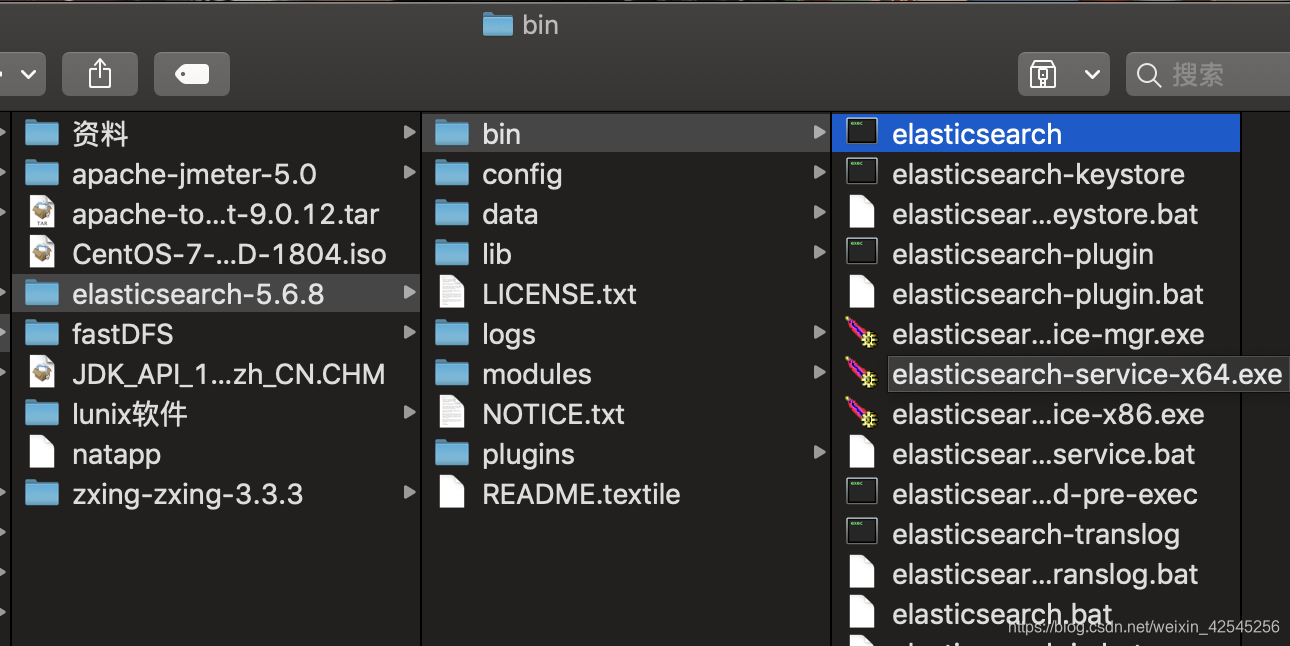The image size is (1290, 646).
Task: Click the LICENSE.txt file name
Action: click(559, 294)
